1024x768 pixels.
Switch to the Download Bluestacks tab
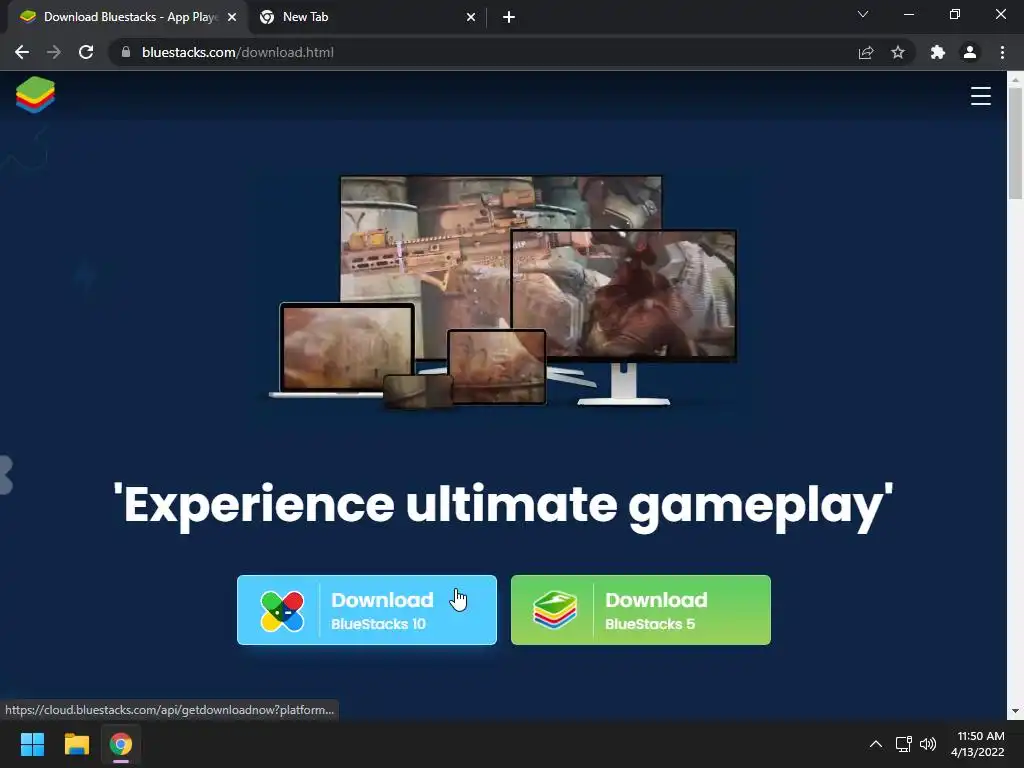coord(128,17)
